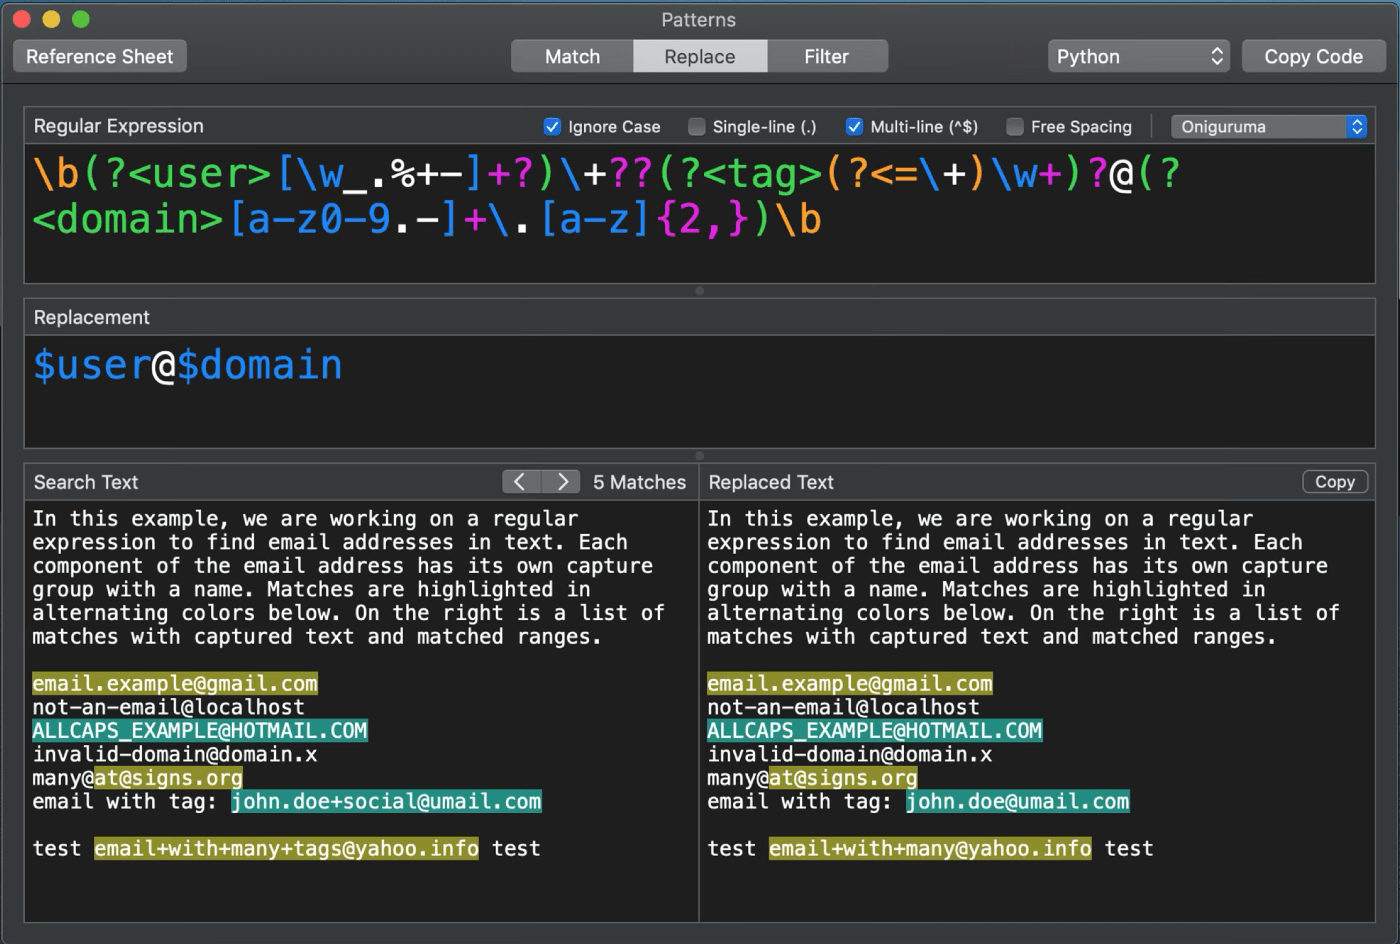Click email+with+many@yahoo.info in Replaced Text
This screenshot has width=1400, height=944.
click(x=930, y=849)
